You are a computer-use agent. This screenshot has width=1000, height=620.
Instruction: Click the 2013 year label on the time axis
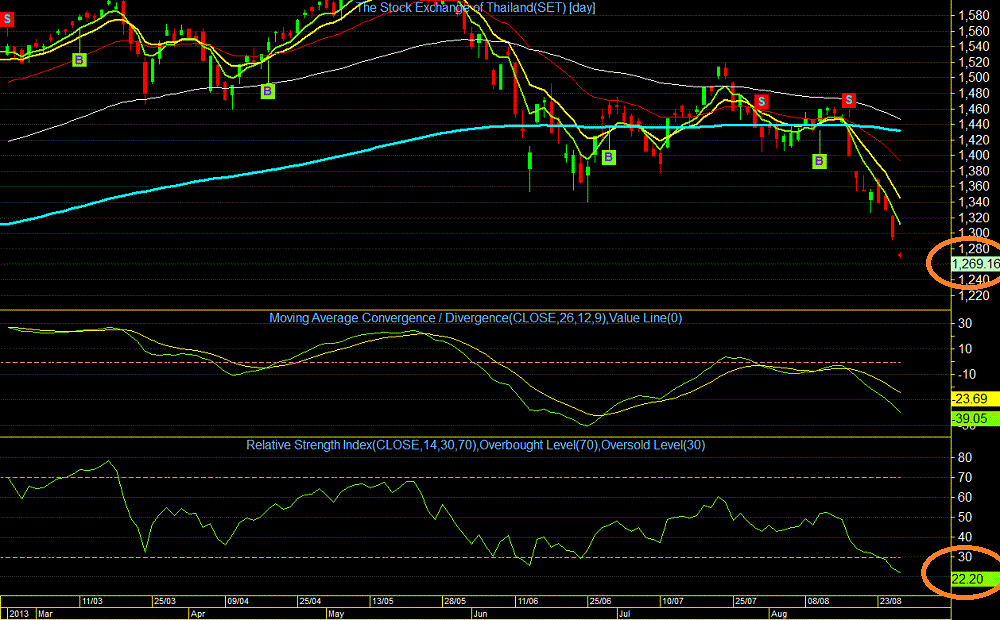pyautogui.click(x=18, y=614)
